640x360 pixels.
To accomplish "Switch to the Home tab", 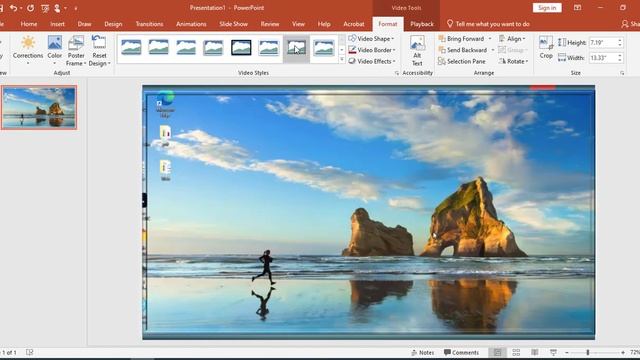I will (x=29, y=24).
